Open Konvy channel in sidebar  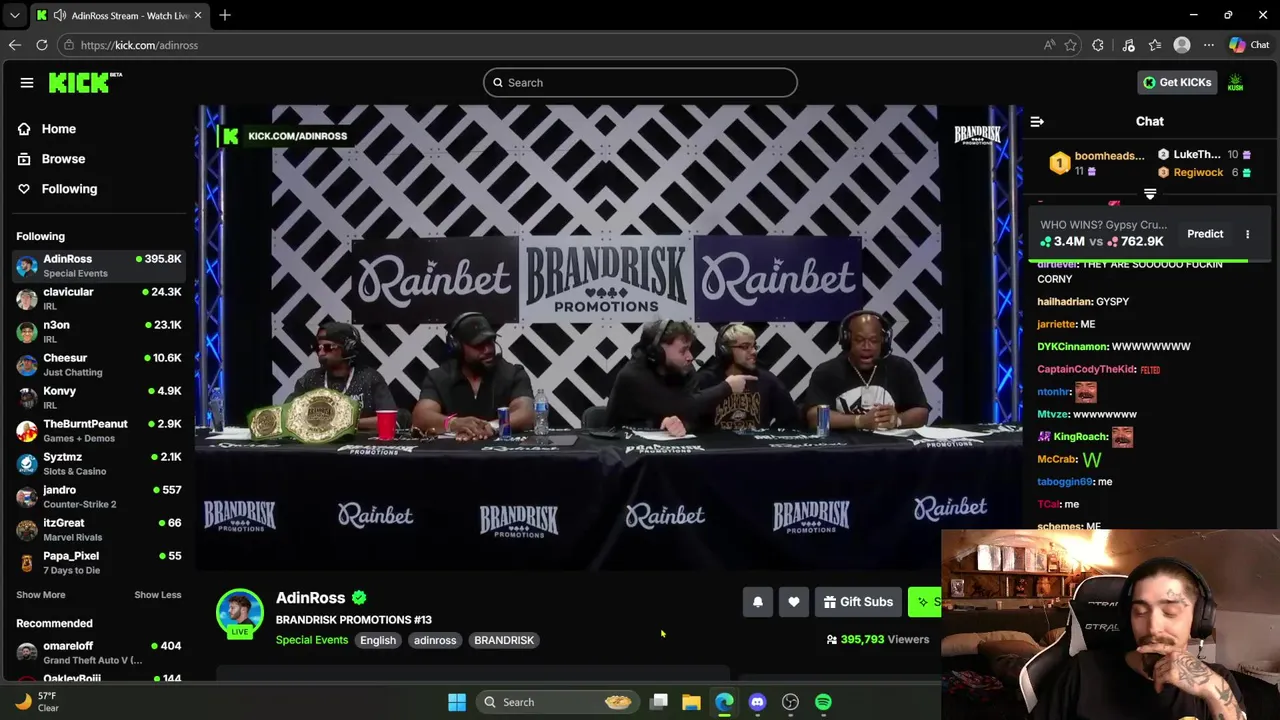[x=98, y=398]
